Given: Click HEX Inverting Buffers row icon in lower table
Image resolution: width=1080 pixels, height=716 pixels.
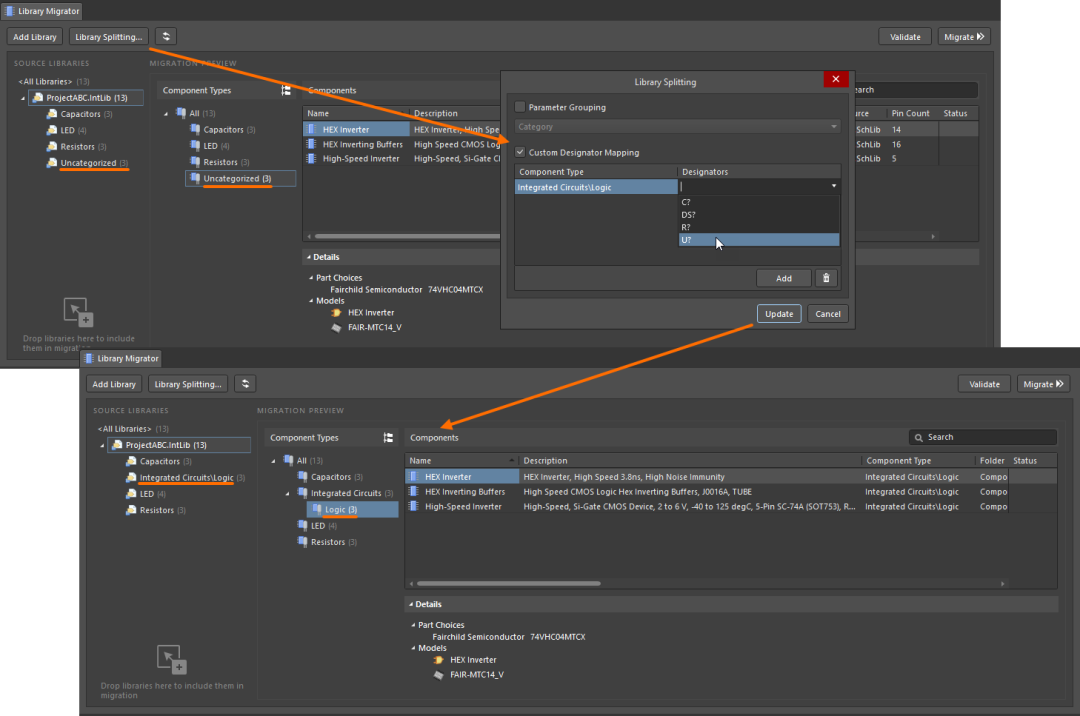Looking at the screenshot, I should (413, 492).
